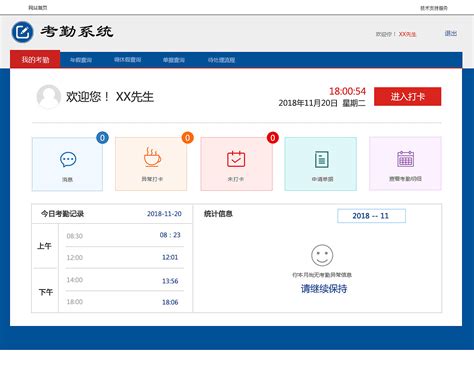Click the scheduled 08:30 time
The image size is (474, 366).
[x=75, y=236]
